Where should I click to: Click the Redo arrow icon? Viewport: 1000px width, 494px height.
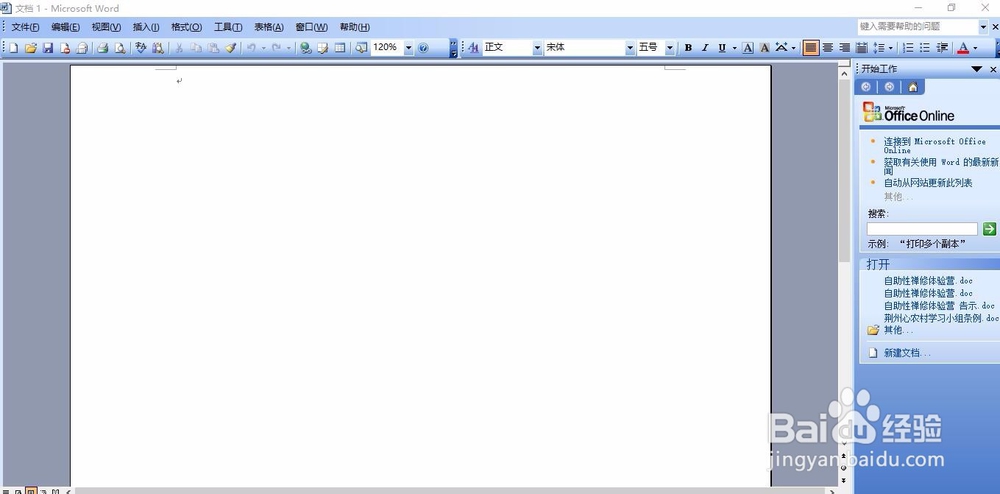[277, 48]
